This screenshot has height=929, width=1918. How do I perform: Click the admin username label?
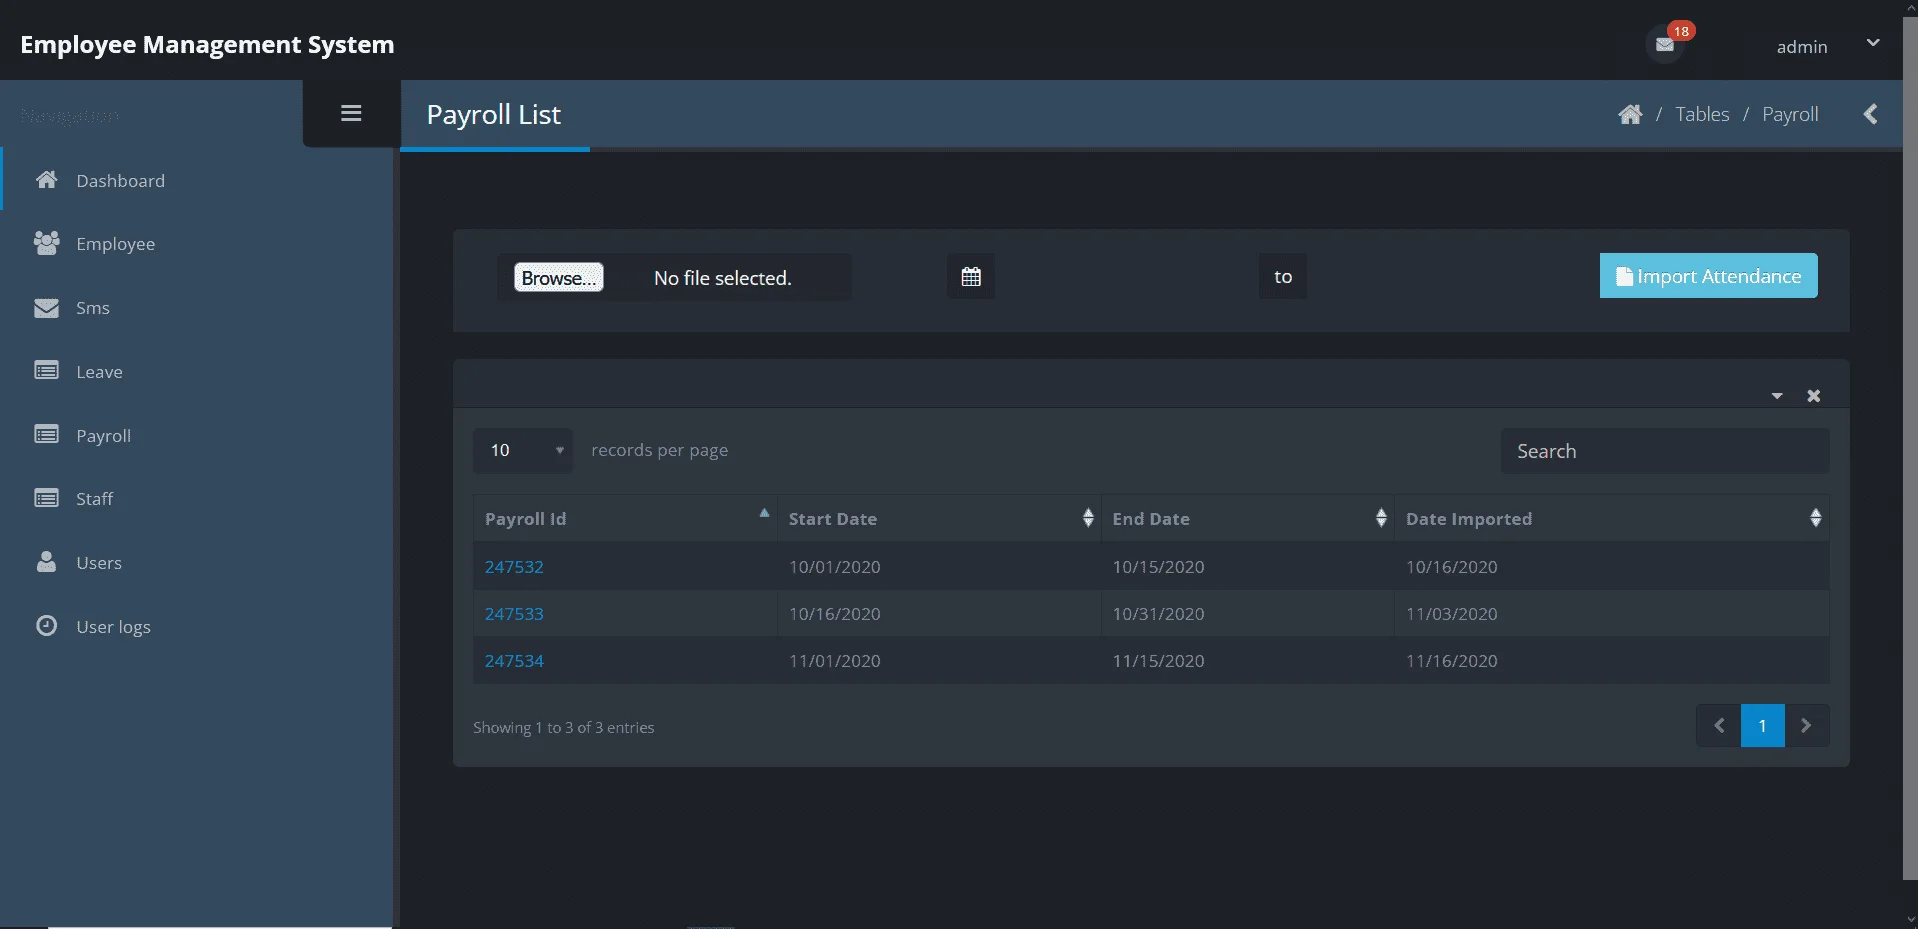click(1802, 47)
